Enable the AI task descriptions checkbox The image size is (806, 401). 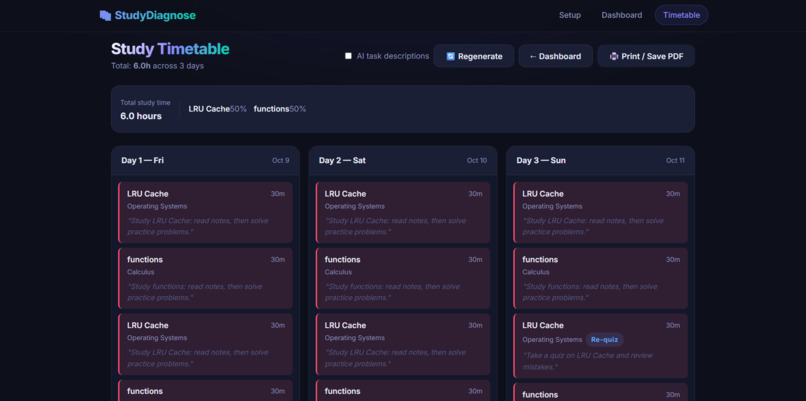[349, 56]
